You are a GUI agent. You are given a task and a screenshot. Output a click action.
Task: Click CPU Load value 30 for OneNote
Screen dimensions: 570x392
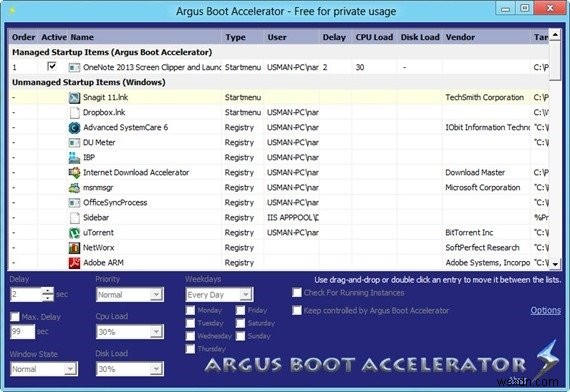click(360, 67)
